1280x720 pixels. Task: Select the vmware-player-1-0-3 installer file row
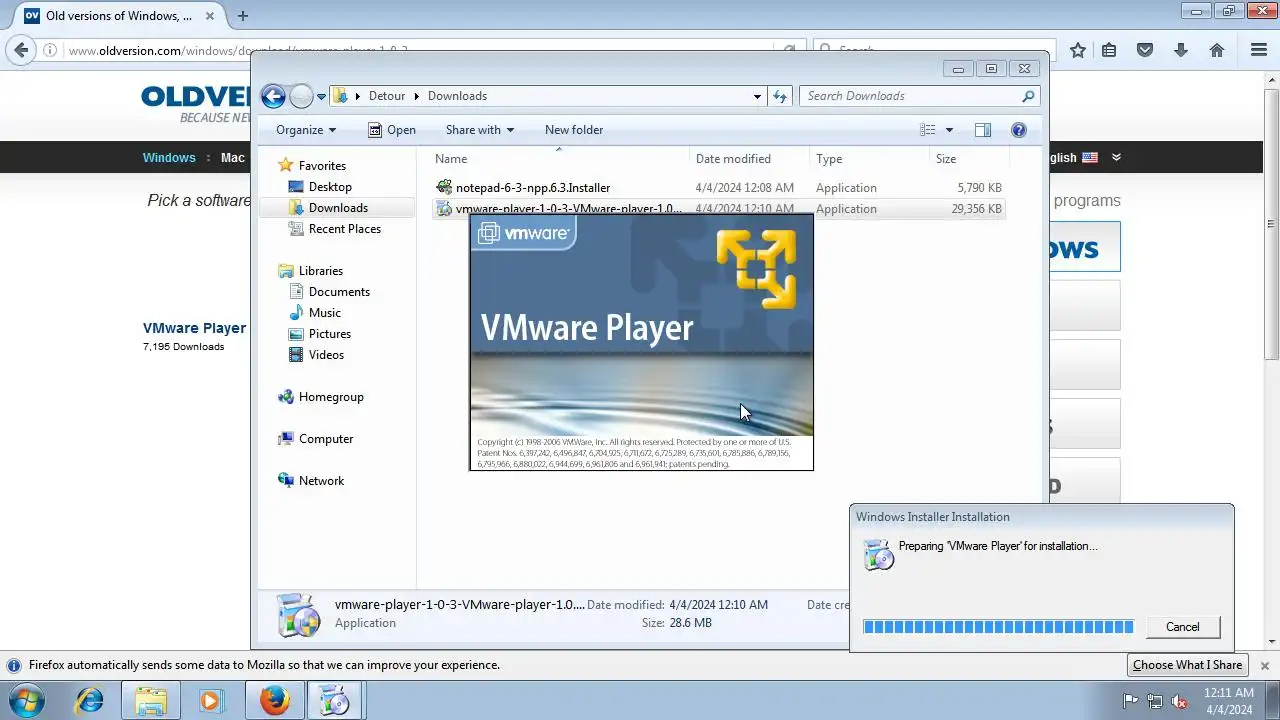[719, 209]
